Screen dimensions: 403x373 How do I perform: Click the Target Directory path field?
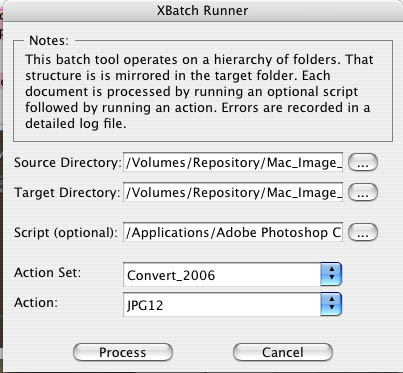coord(233,192)
